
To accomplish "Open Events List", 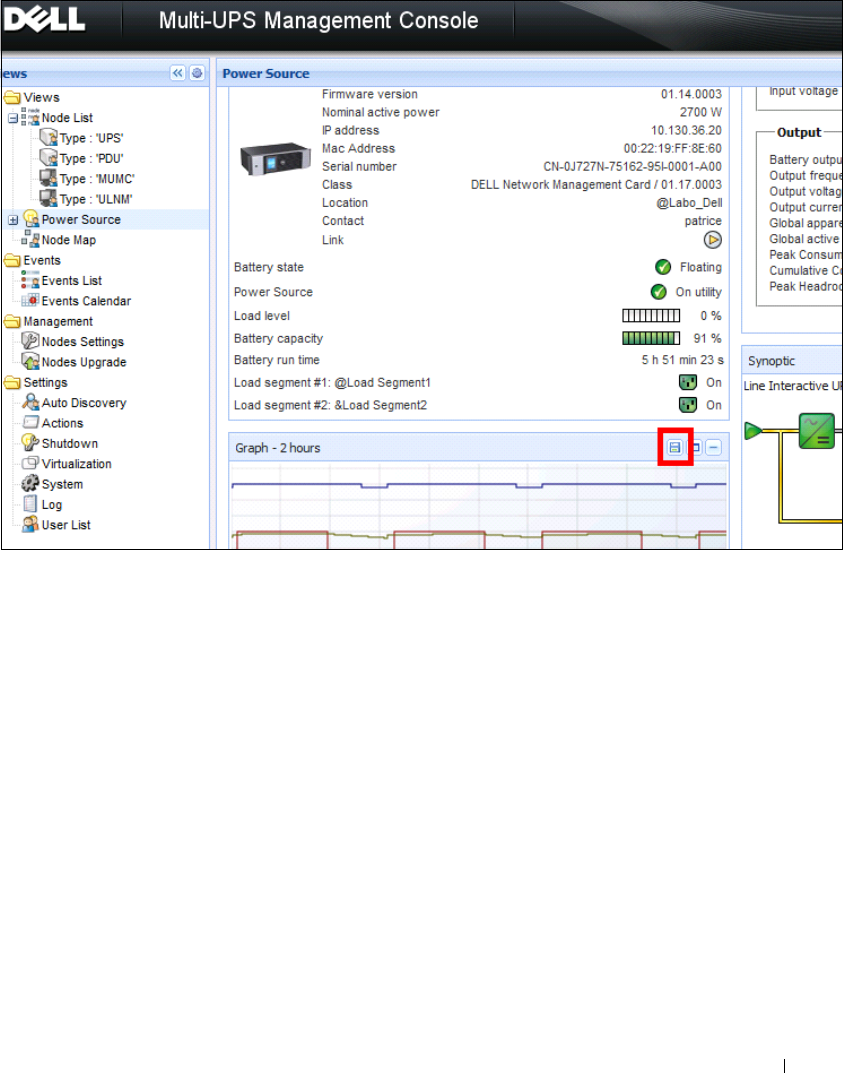I will (x=71, y=281).
